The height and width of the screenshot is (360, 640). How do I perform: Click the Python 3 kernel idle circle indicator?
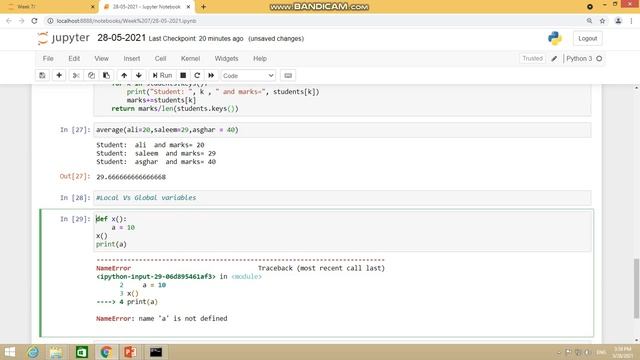tap(599, 59)
